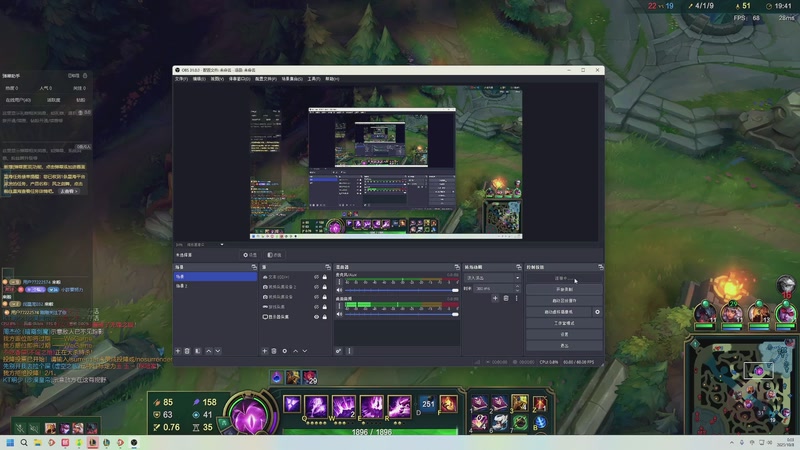Open Settings from the Controls panel
The height and width of the screenshot is (450, 800).
pos(564,334)
